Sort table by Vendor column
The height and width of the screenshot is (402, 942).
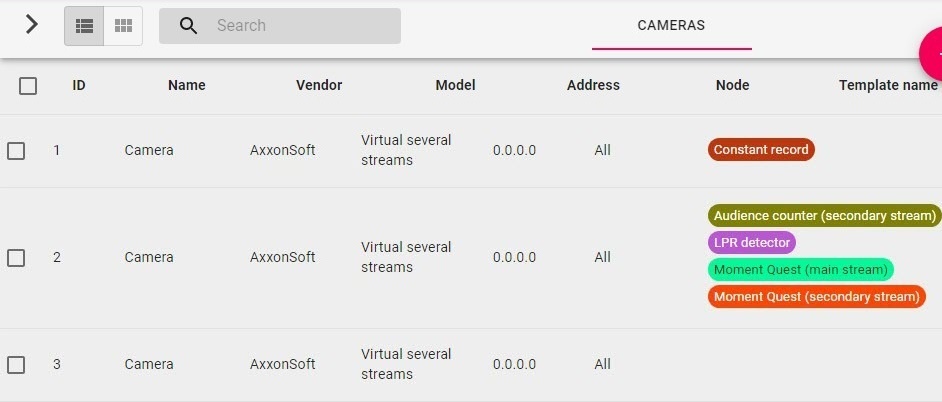point(319,86)
